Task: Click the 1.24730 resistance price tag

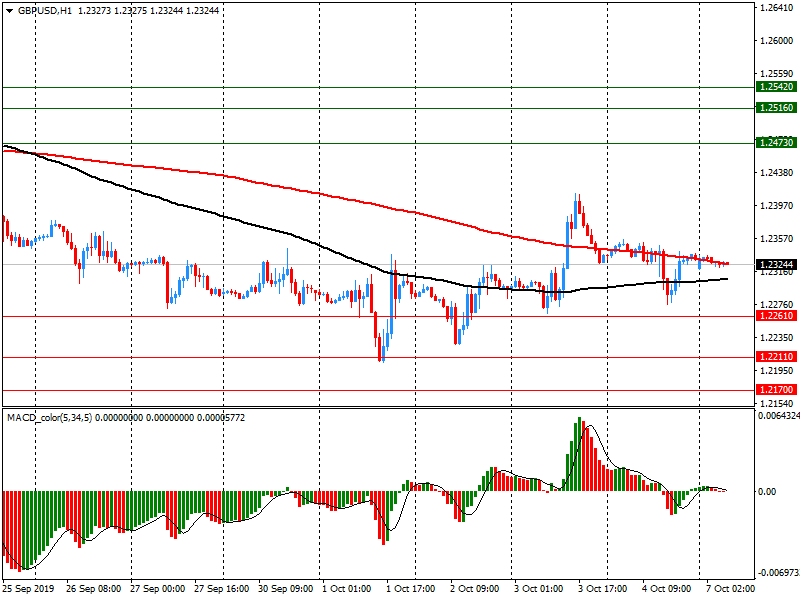Action: point(775,143)
